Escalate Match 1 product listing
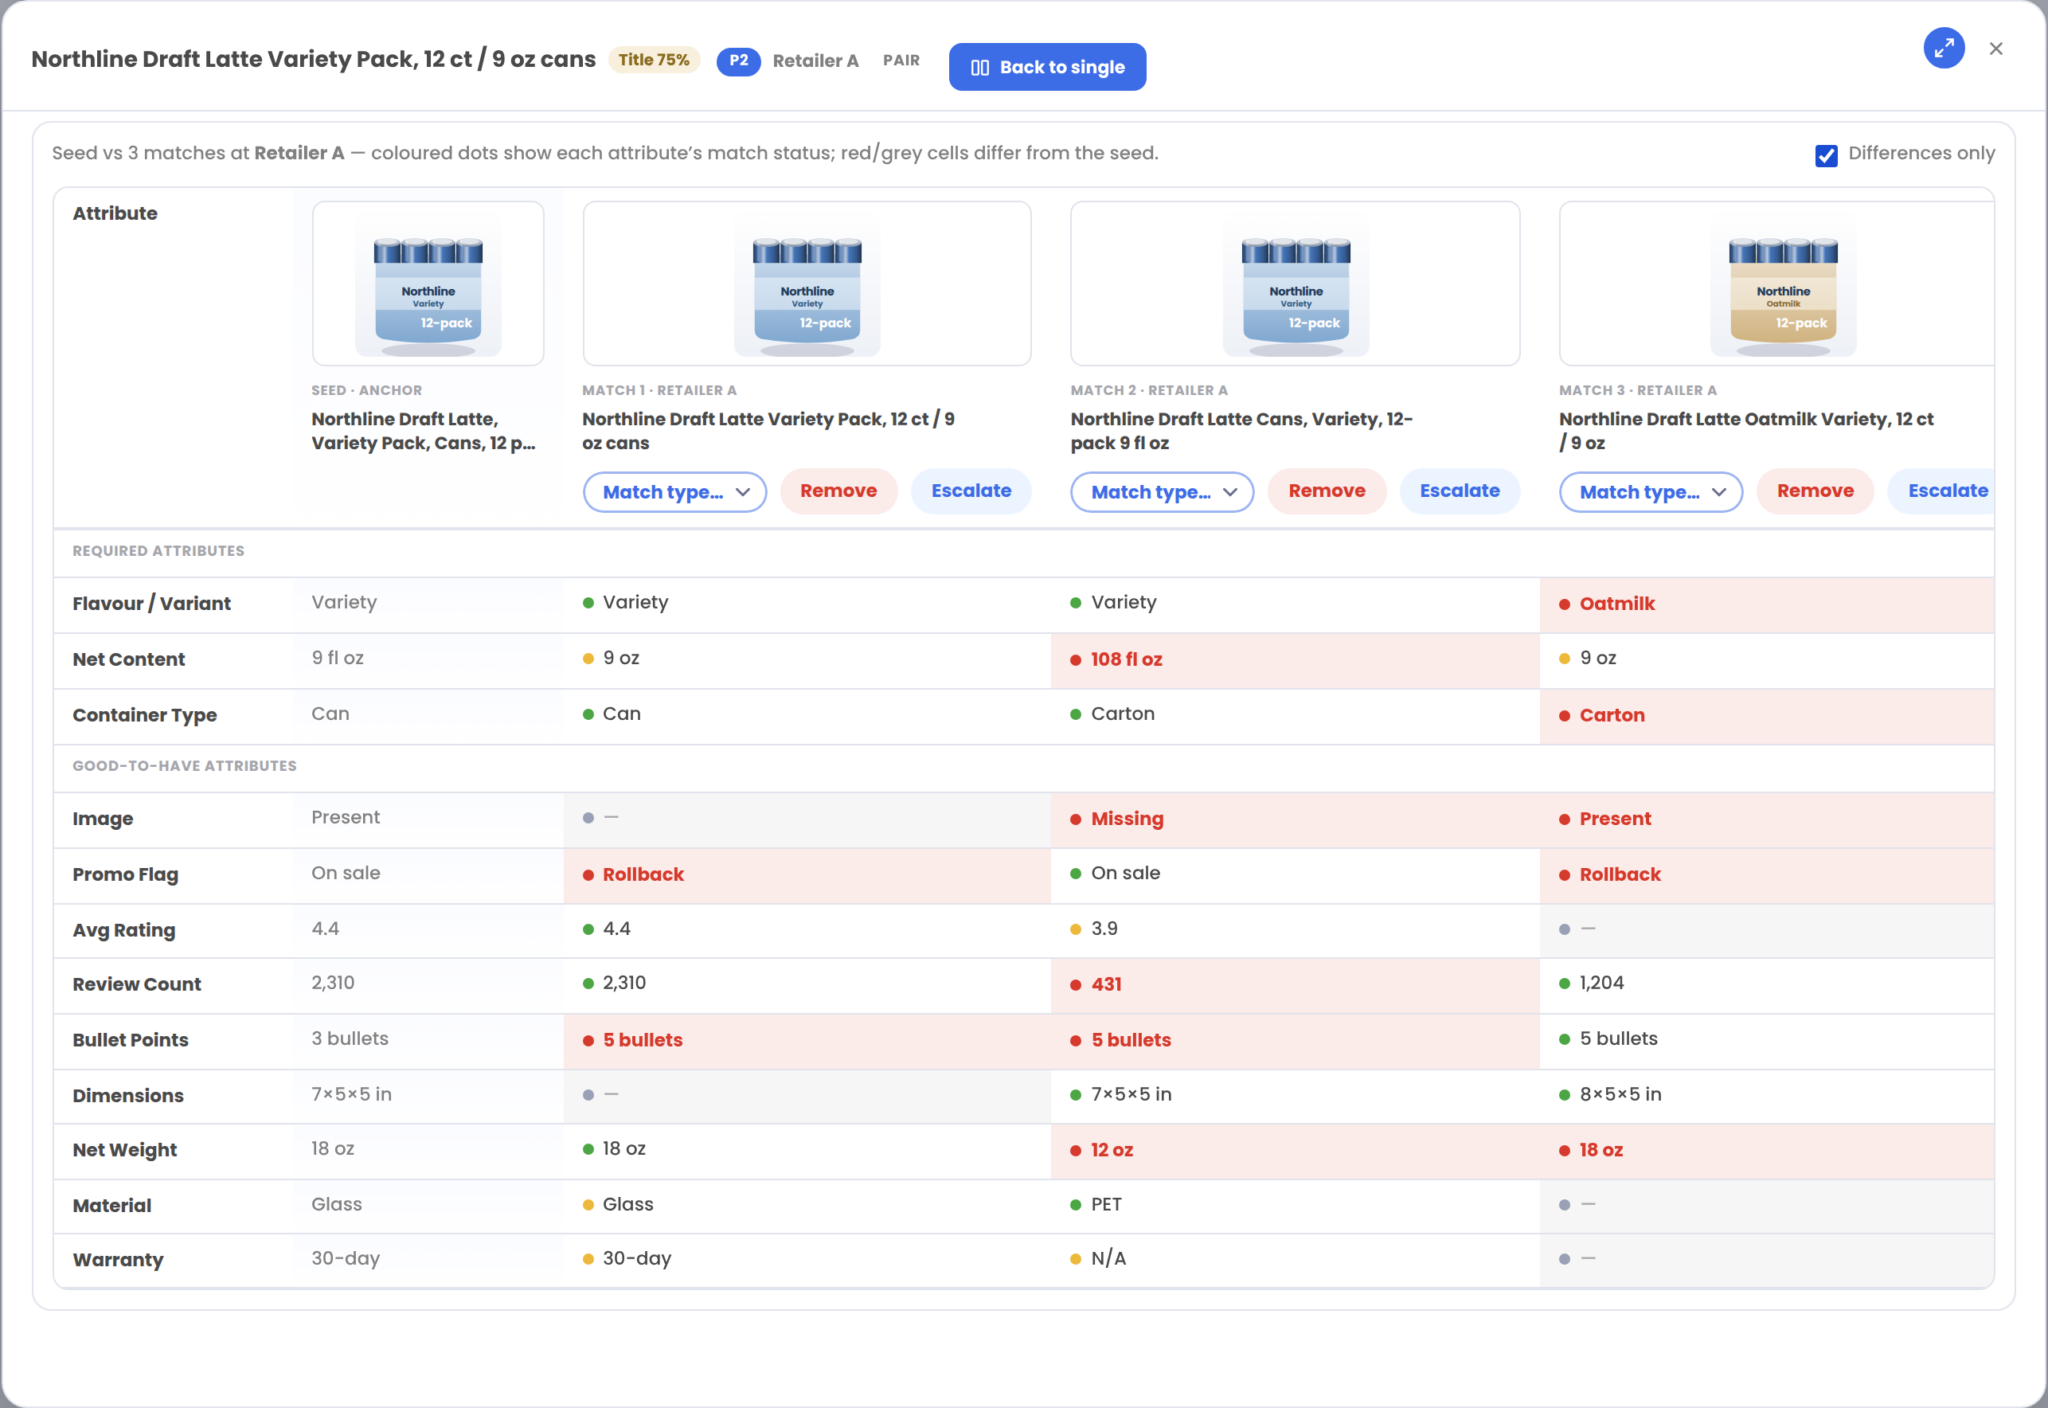2048x1408 pixels. tap(971, 491)
